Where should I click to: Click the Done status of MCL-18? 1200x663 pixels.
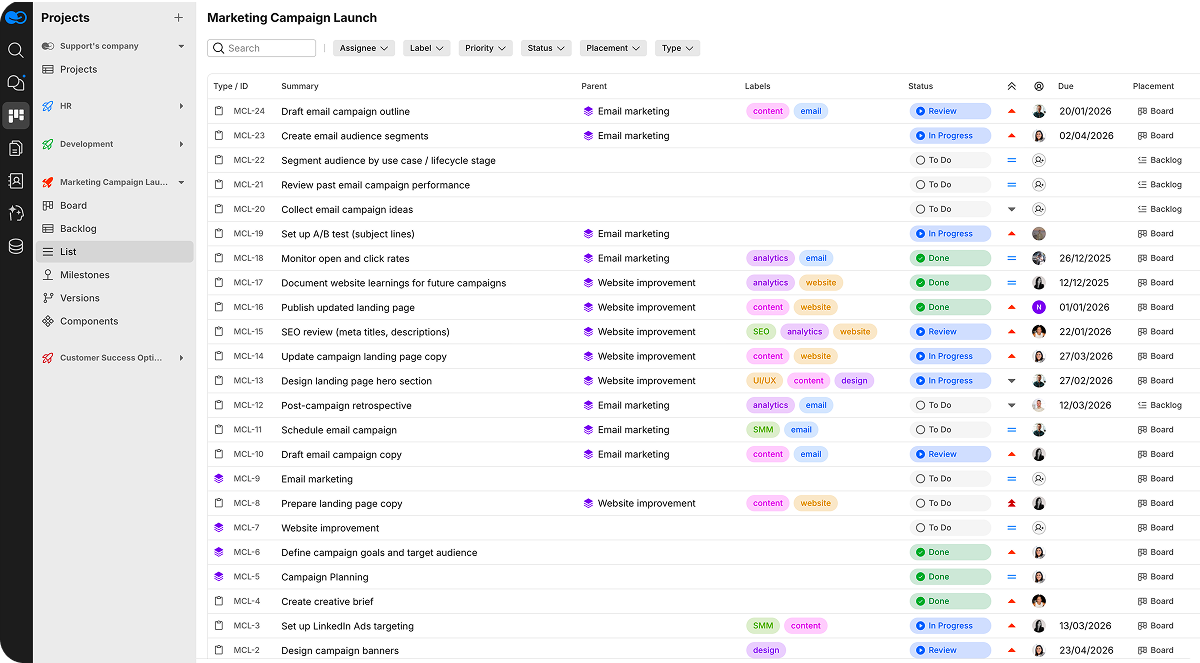pos(950,258)
